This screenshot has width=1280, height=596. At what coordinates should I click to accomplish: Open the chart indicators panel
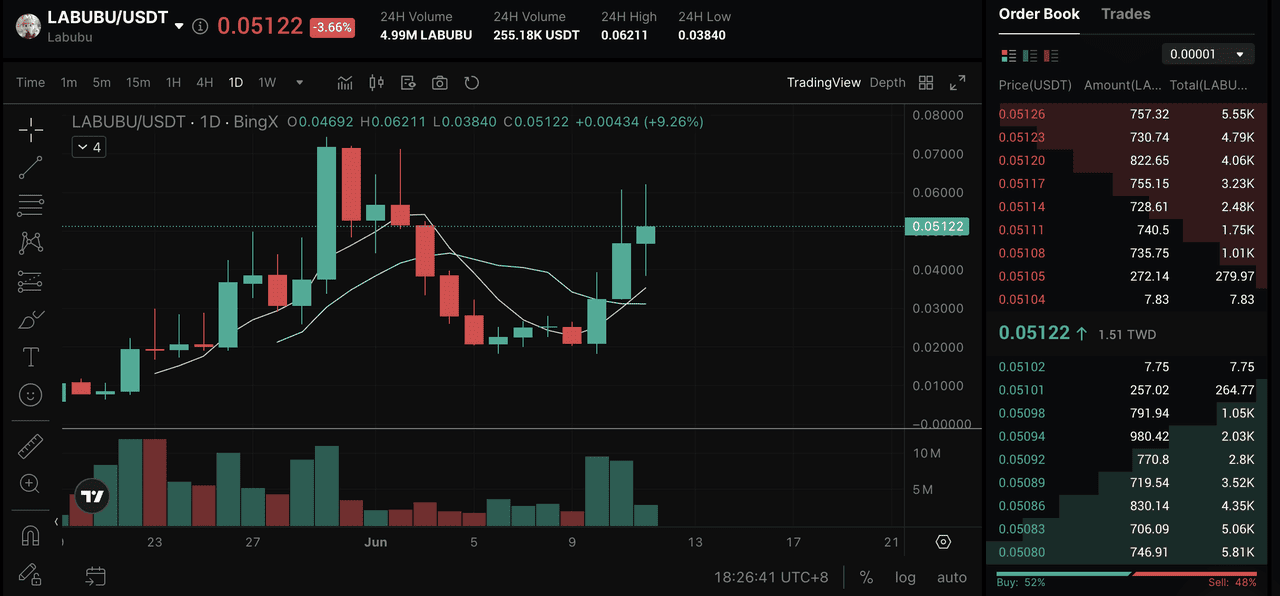tap(345, 83)
